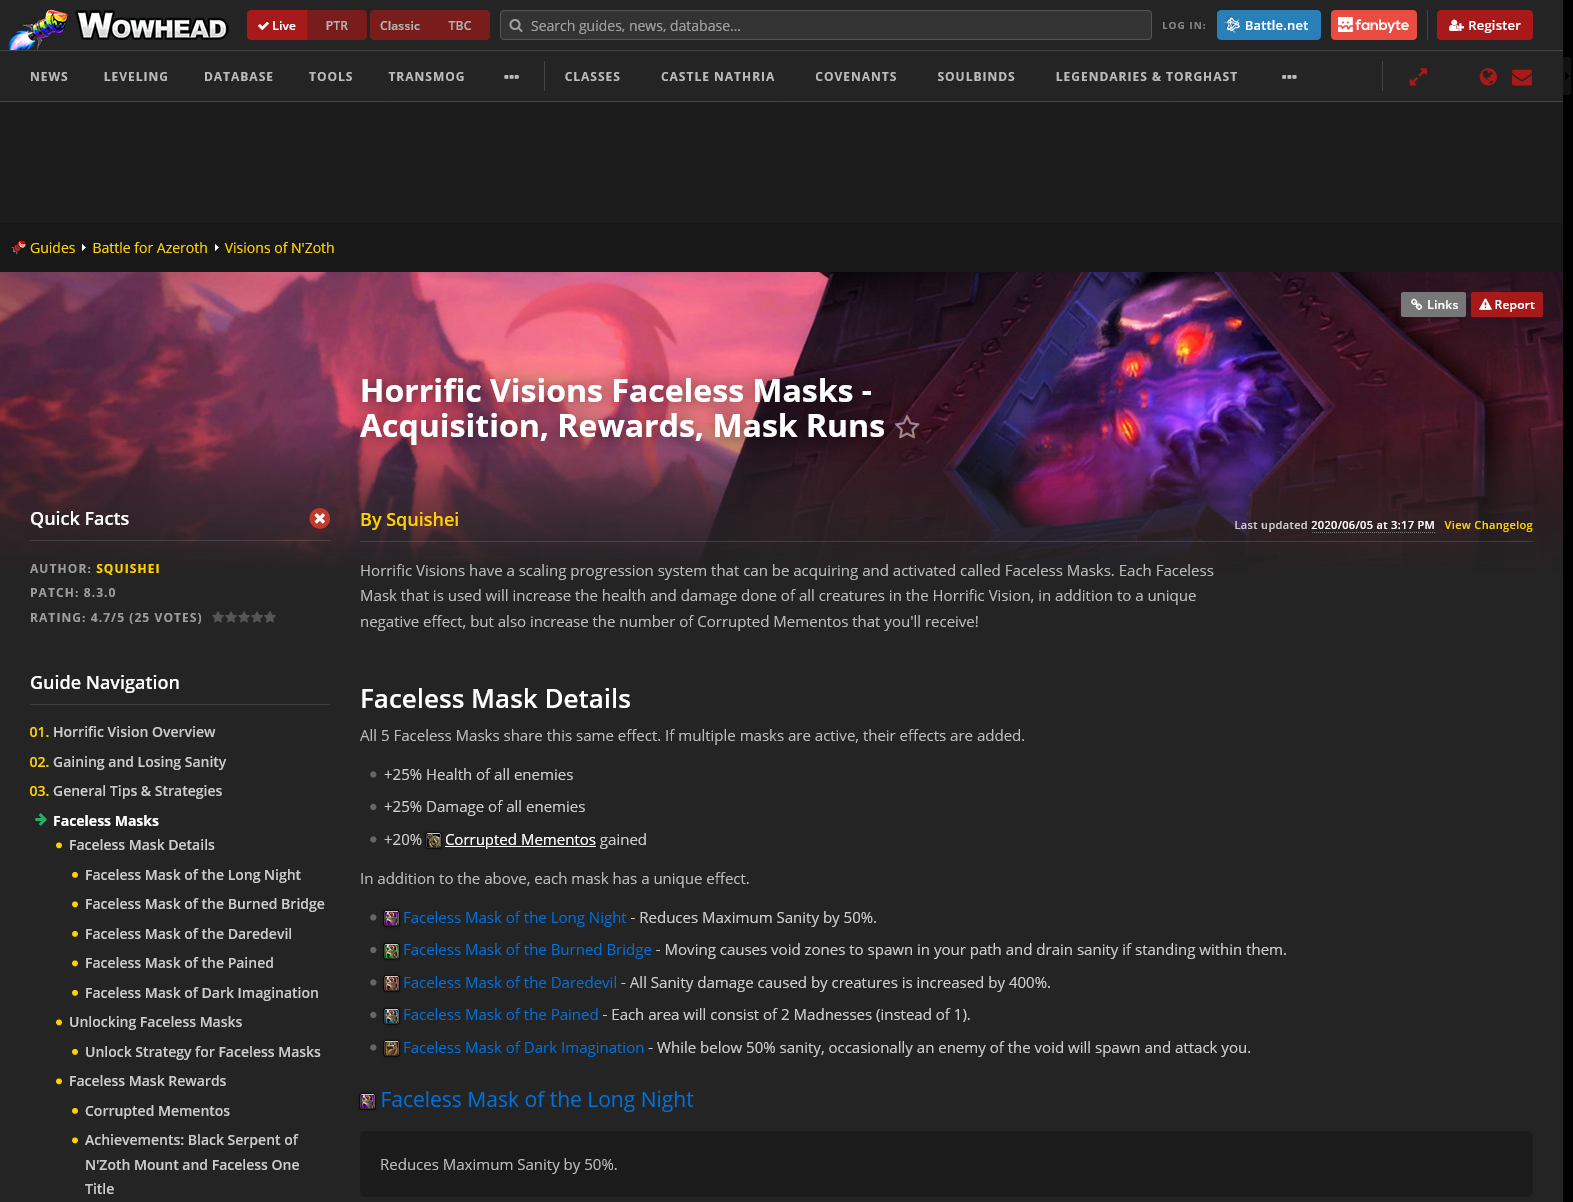Open the Soulbinds menu

click(976, 77)
